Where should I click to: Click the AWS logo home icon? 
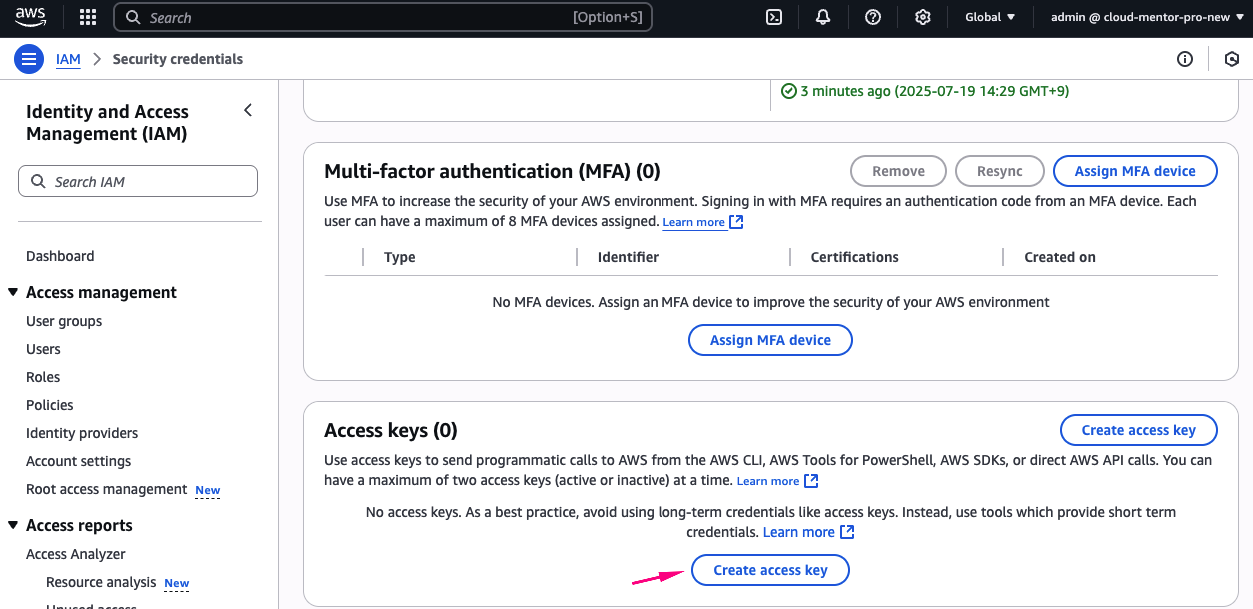pos(31,17)
